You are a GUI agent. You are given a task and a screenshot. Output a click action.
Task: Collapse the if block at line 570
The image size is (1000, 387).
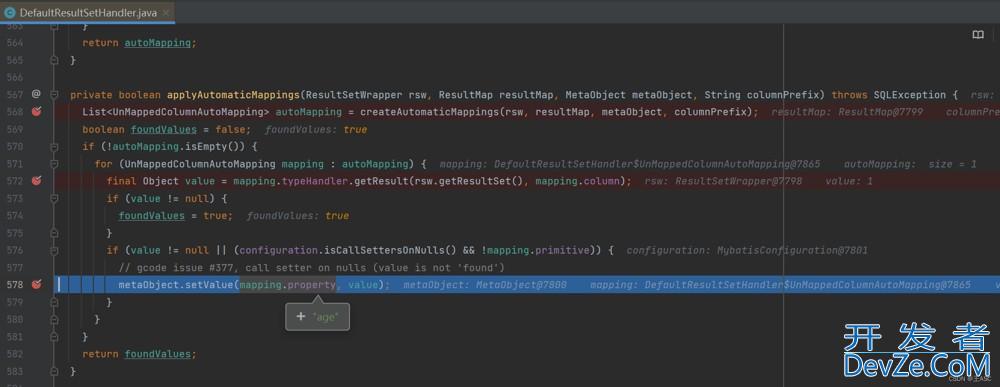[x=55, y=147]
